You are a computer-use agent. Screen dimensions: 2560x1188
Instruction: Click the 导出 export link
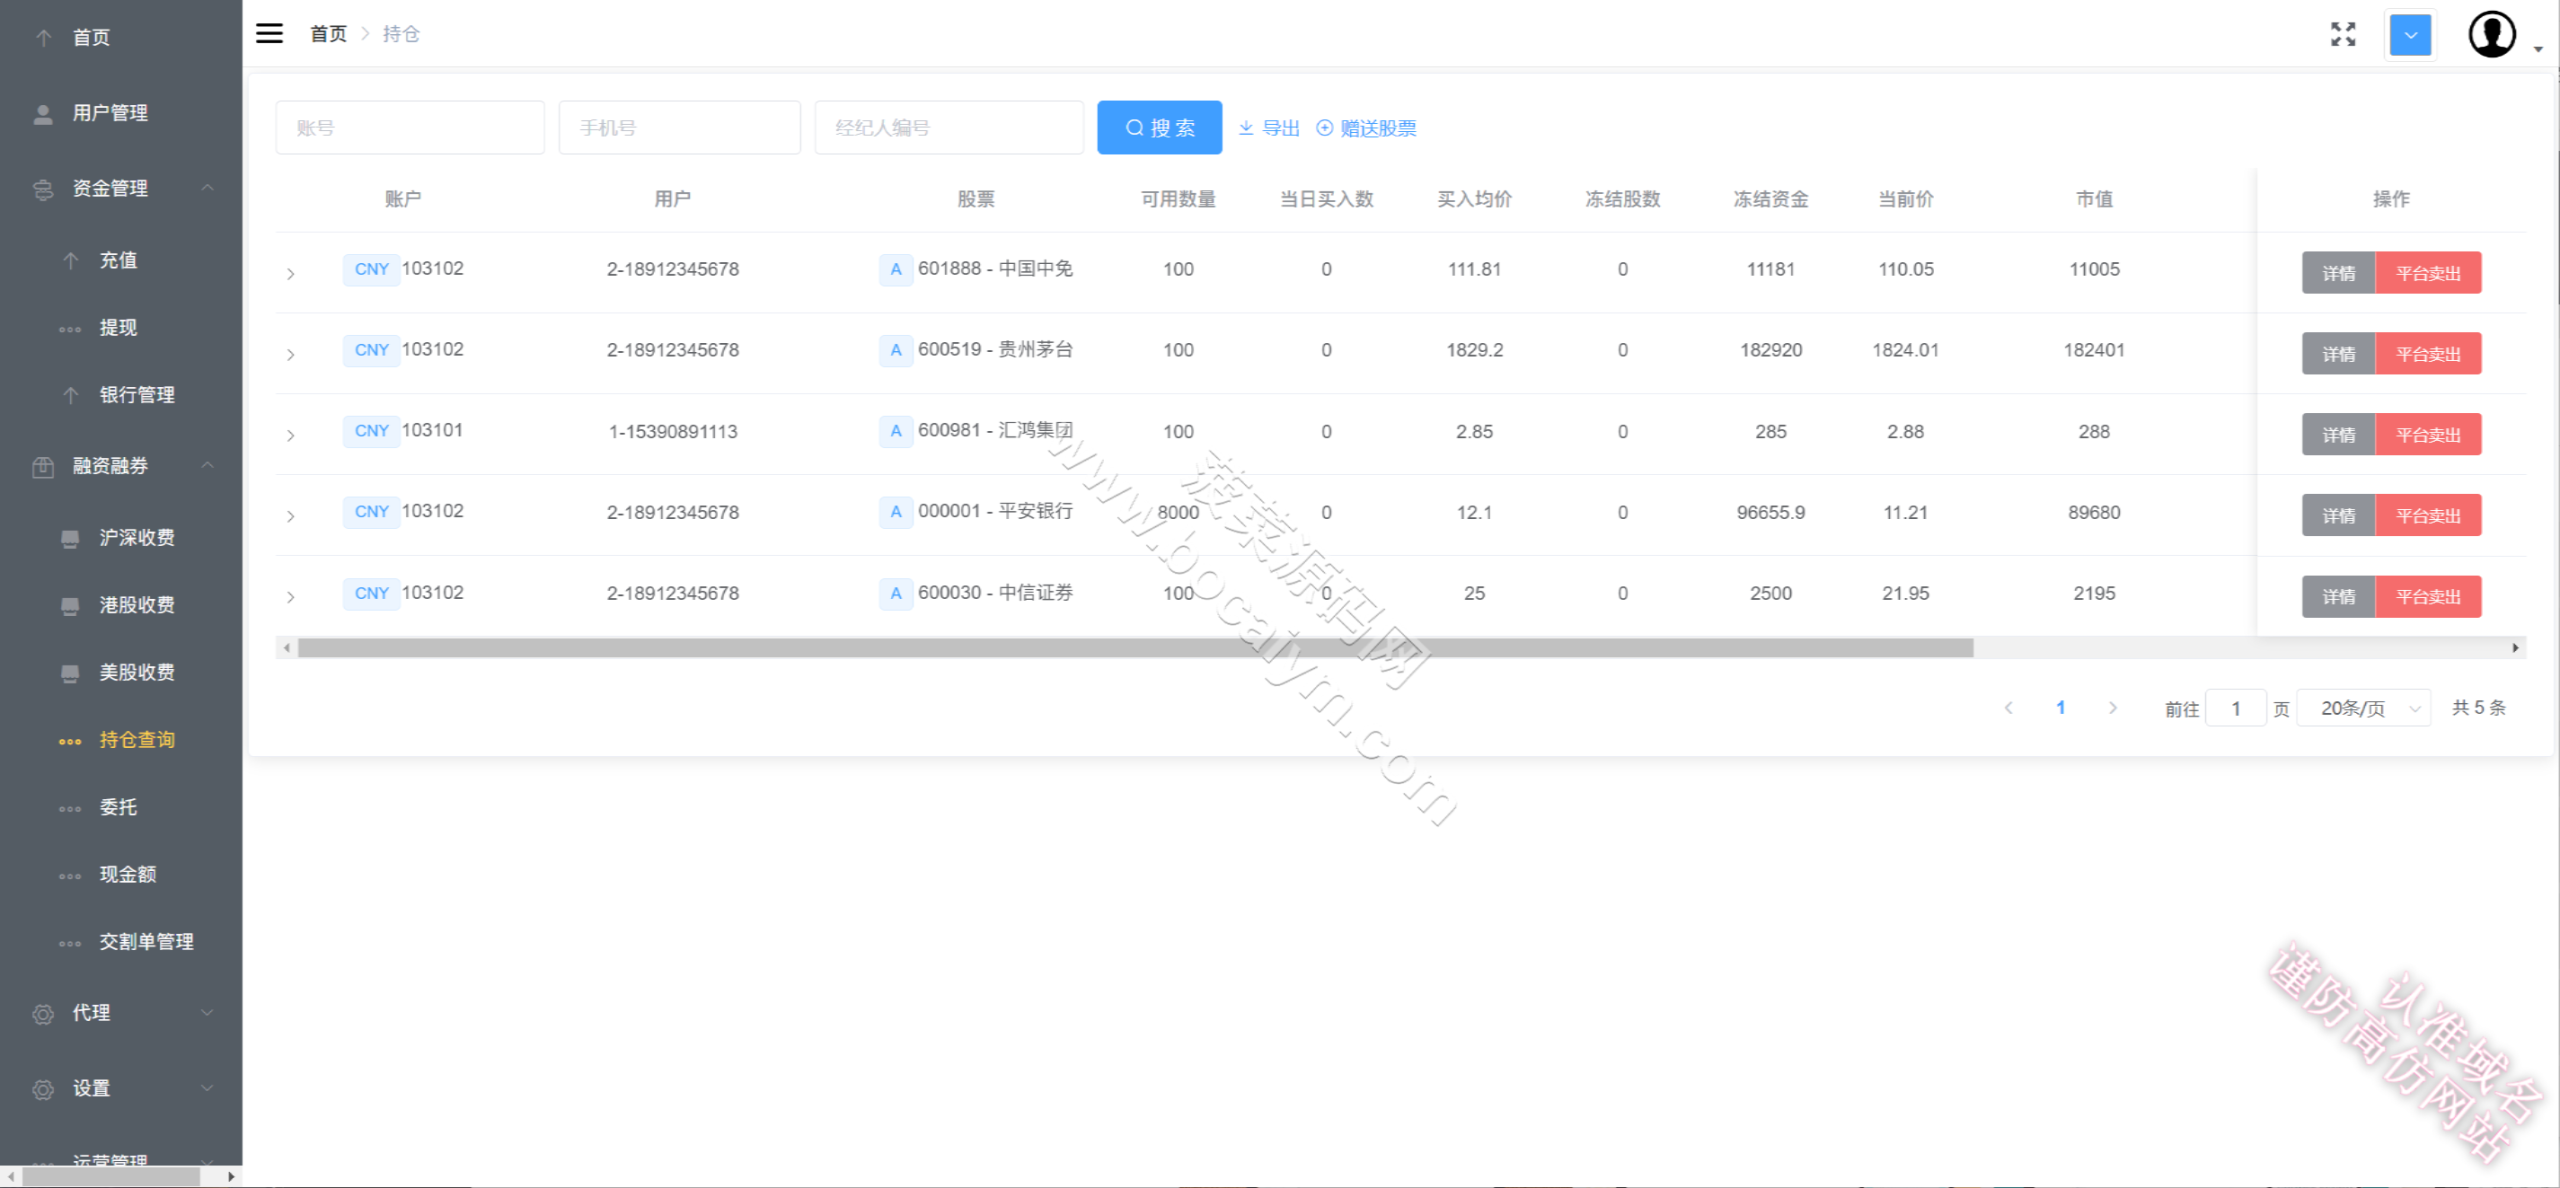coord(1269,128)
